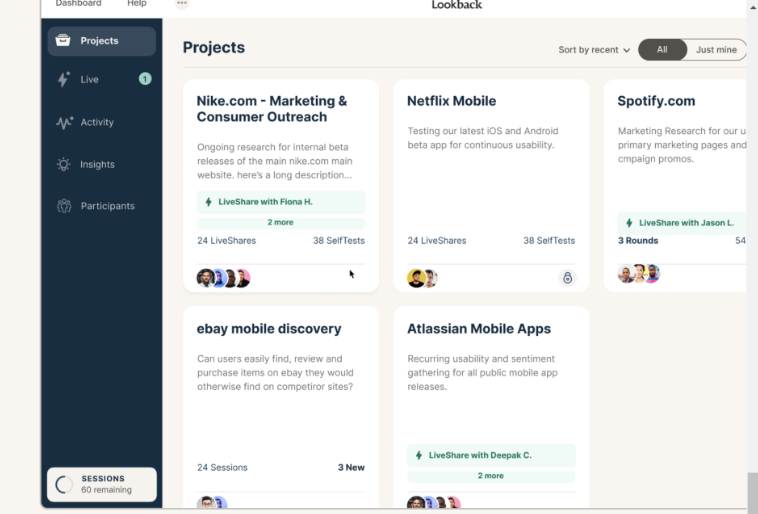The width and height of the screenshot is (758, 514).
Task: Click 24 LiveShares in Nike card
Action: pyautogui.click(x=226, y=240)
